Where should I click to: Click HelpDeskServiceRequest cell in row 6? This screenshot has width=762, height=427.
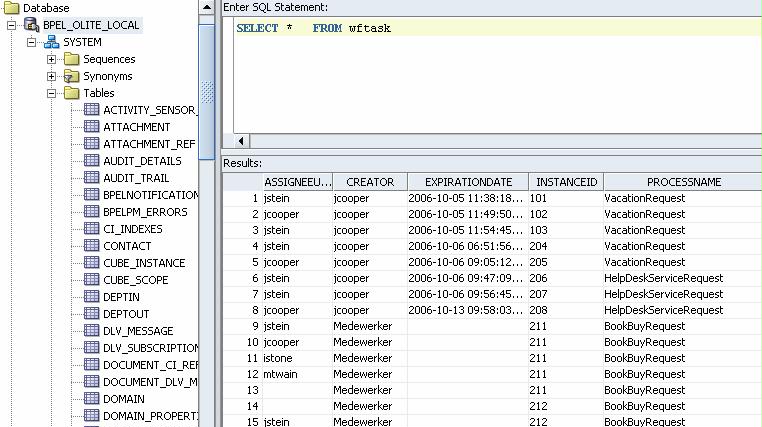click(x=663, y=278)
